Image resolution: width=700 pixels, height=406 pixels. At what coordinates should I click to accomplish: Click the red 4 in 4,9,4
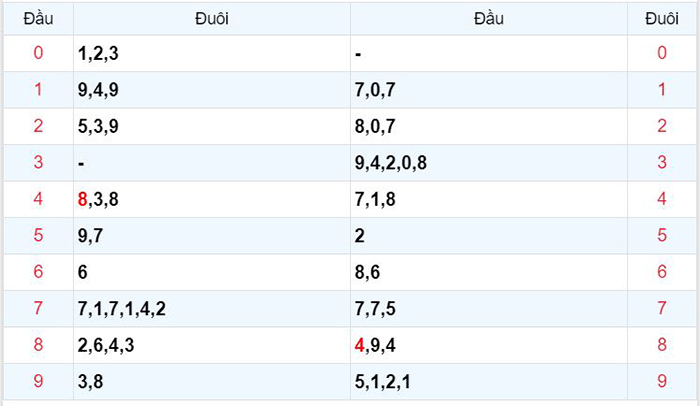(359, 345)
